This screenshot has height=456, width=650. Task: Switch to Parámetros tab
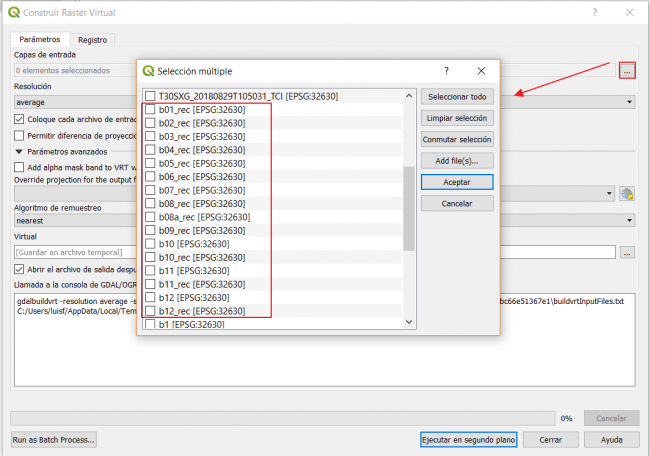(x=40, y=39)
